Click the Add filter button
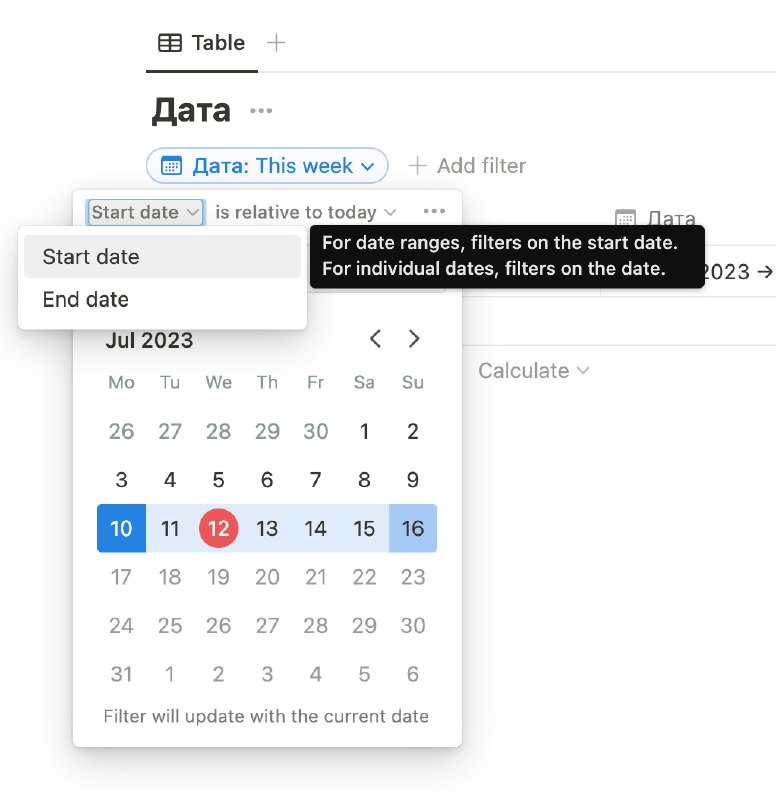Screen dimensions: 776x800 (x=467, y=166)
